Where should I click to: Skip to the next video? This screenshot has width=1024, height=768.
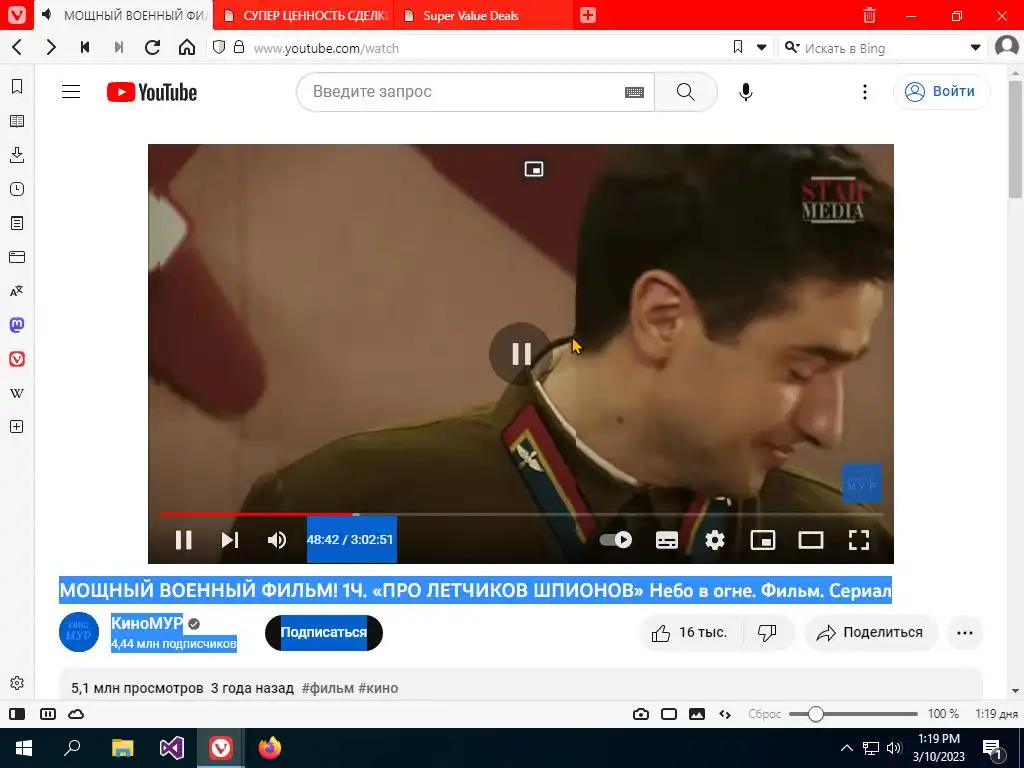[230, 540]
